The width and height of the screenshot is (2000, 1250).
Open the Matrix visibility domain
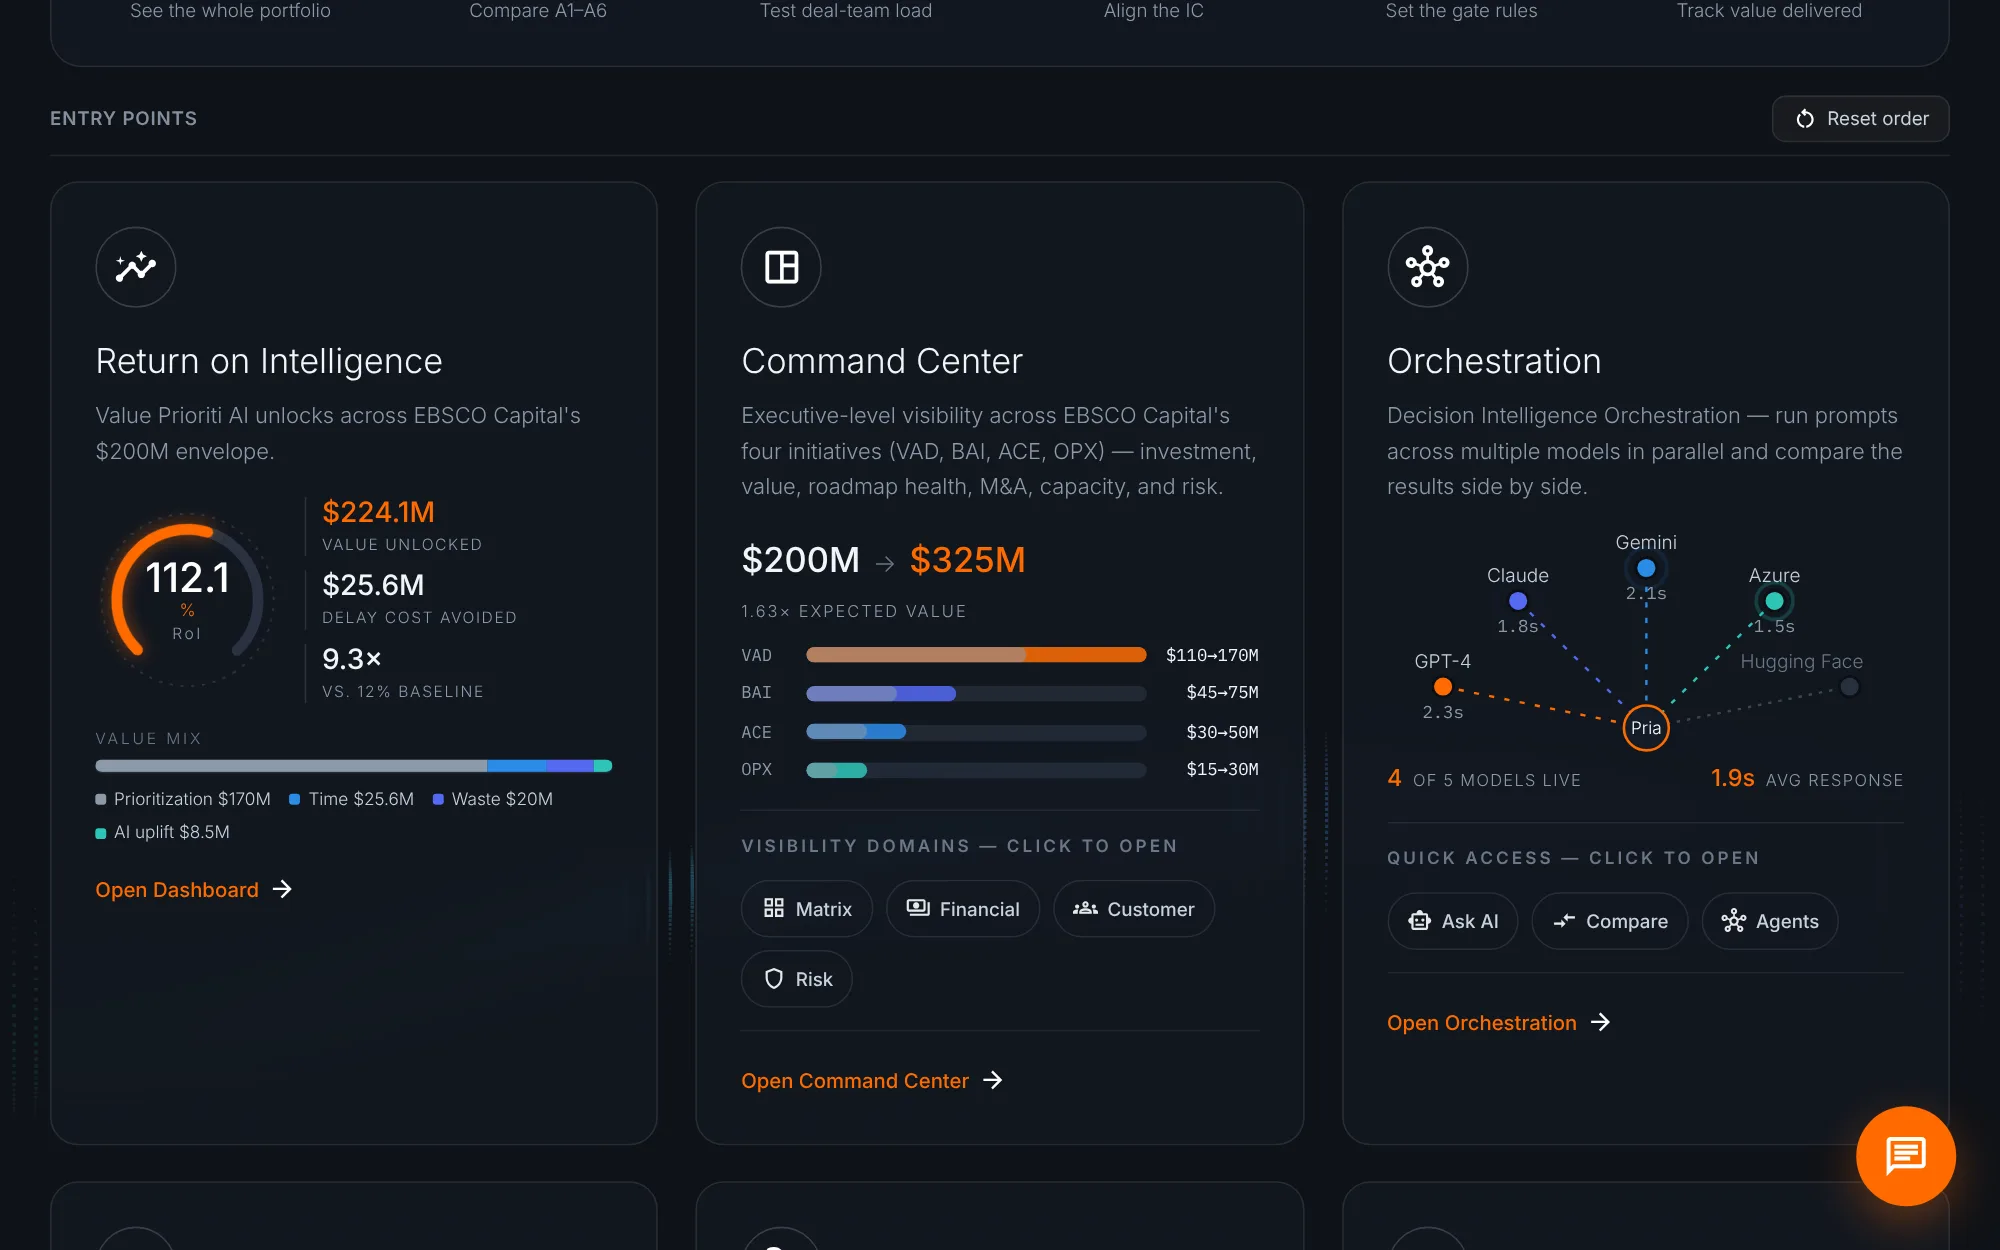pos(807,909)
